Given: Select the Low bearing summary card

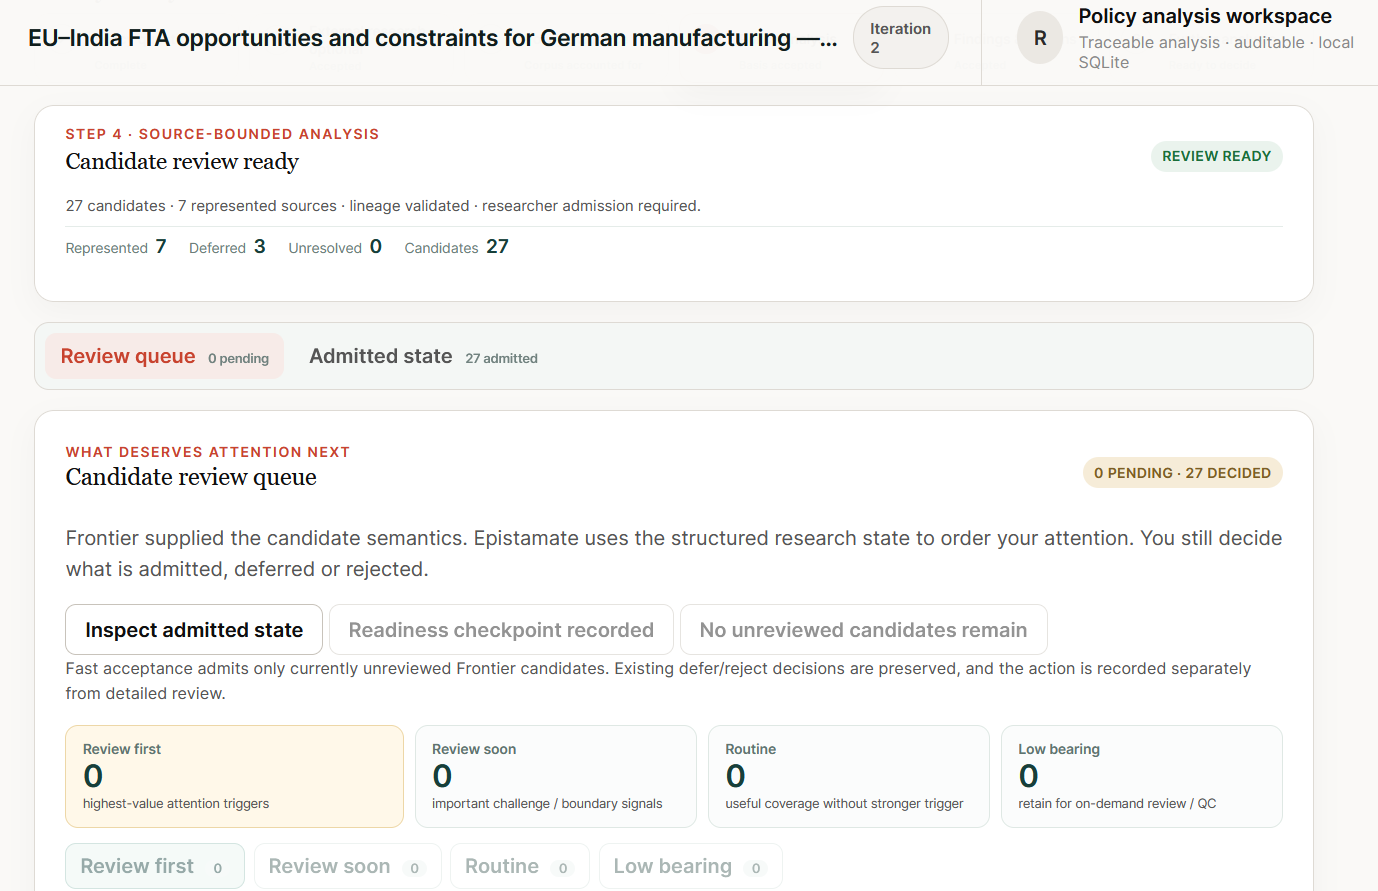Looking at the screenshot, I should 1141,776.
